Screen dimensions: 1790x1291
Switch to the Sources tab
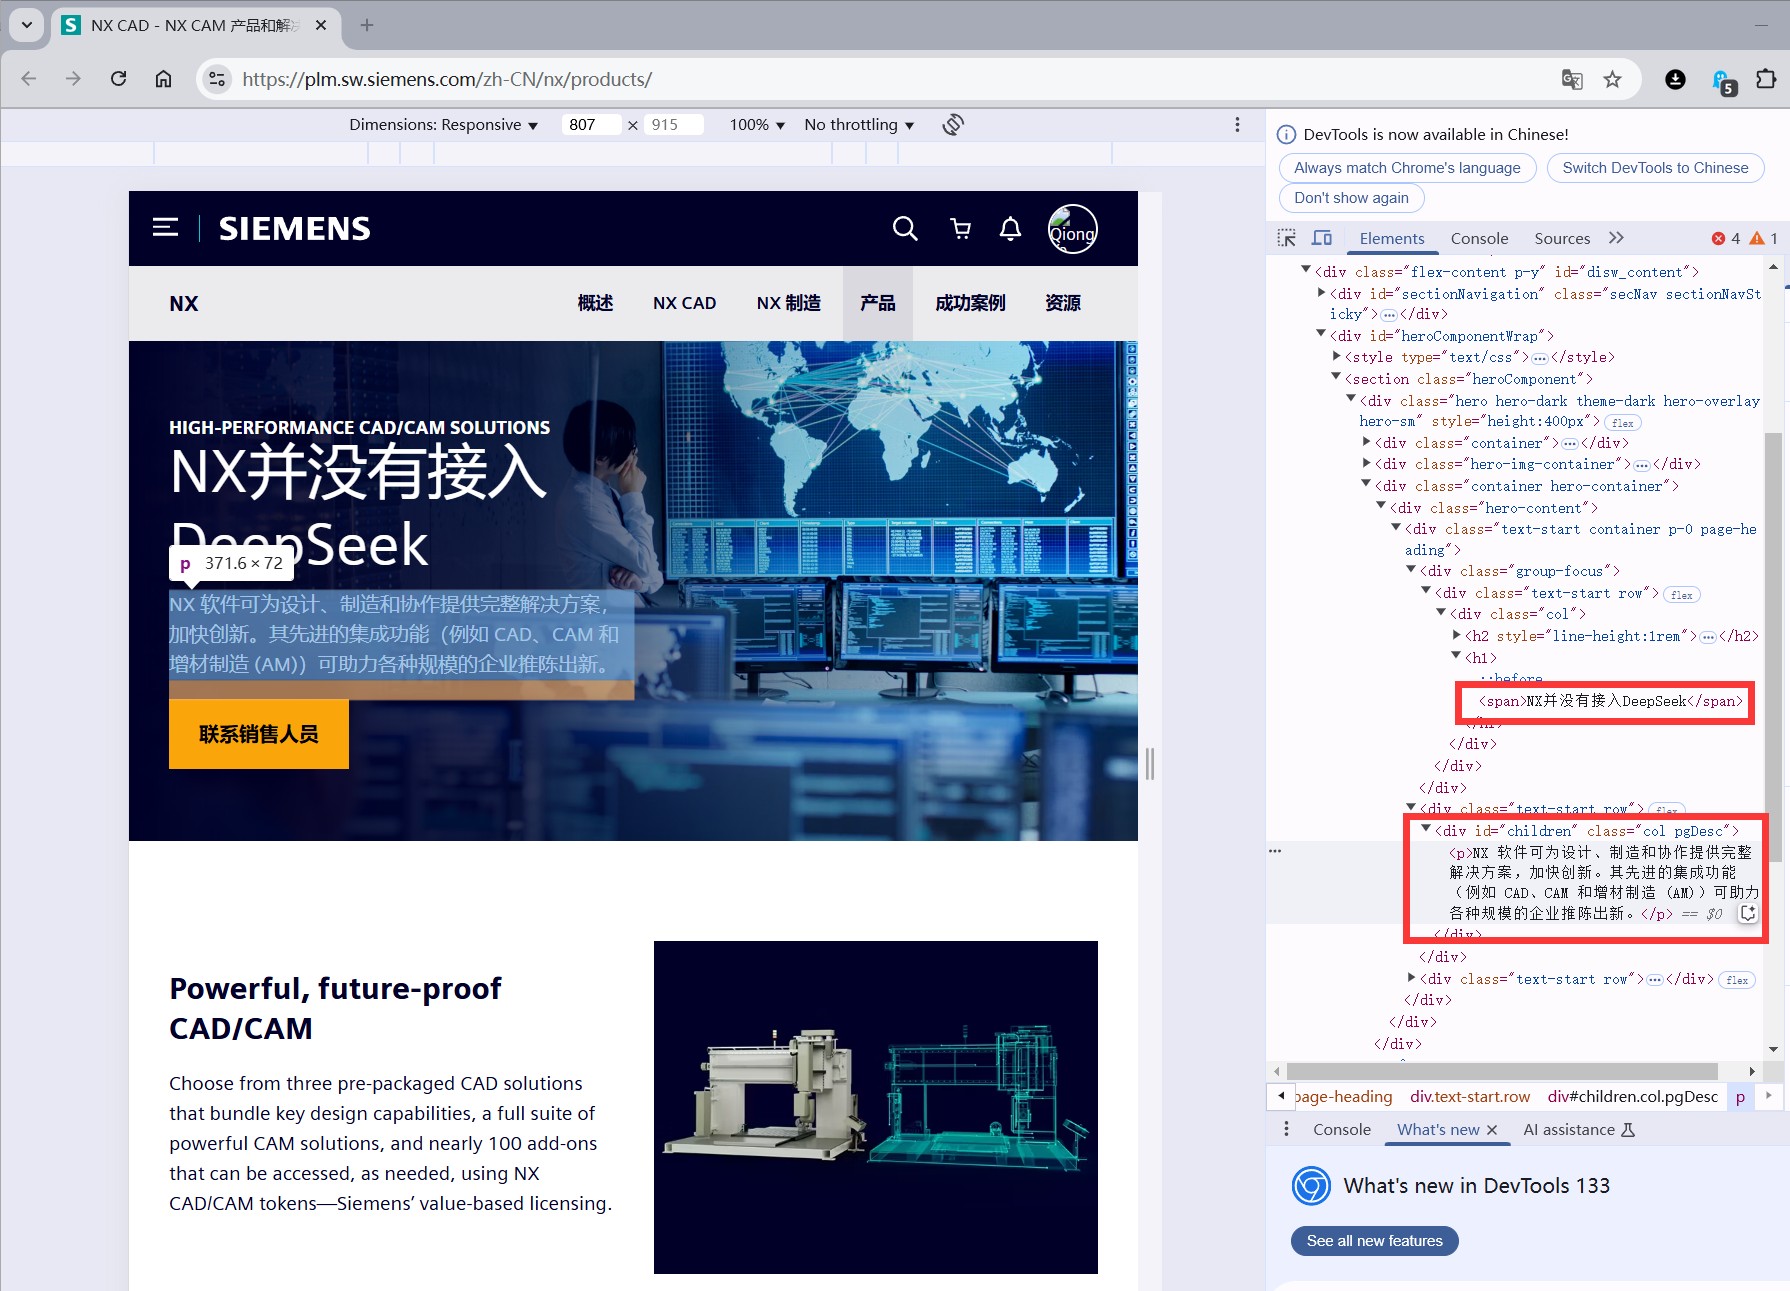coord(1562,238)
